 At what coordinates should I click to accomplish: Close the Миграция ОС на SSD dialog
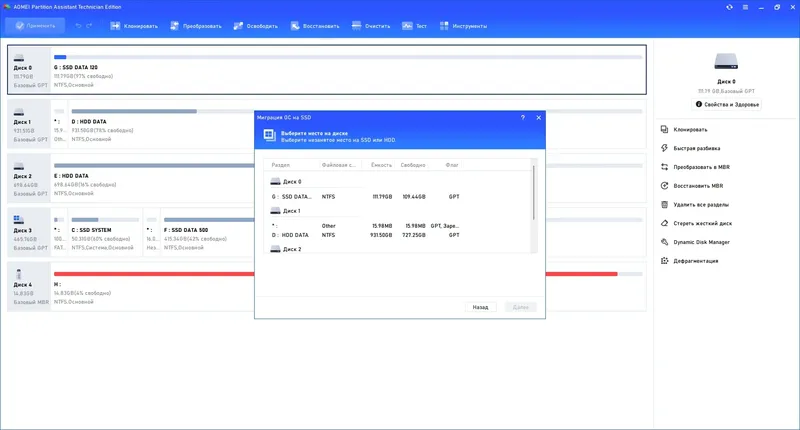pos(538,118)
